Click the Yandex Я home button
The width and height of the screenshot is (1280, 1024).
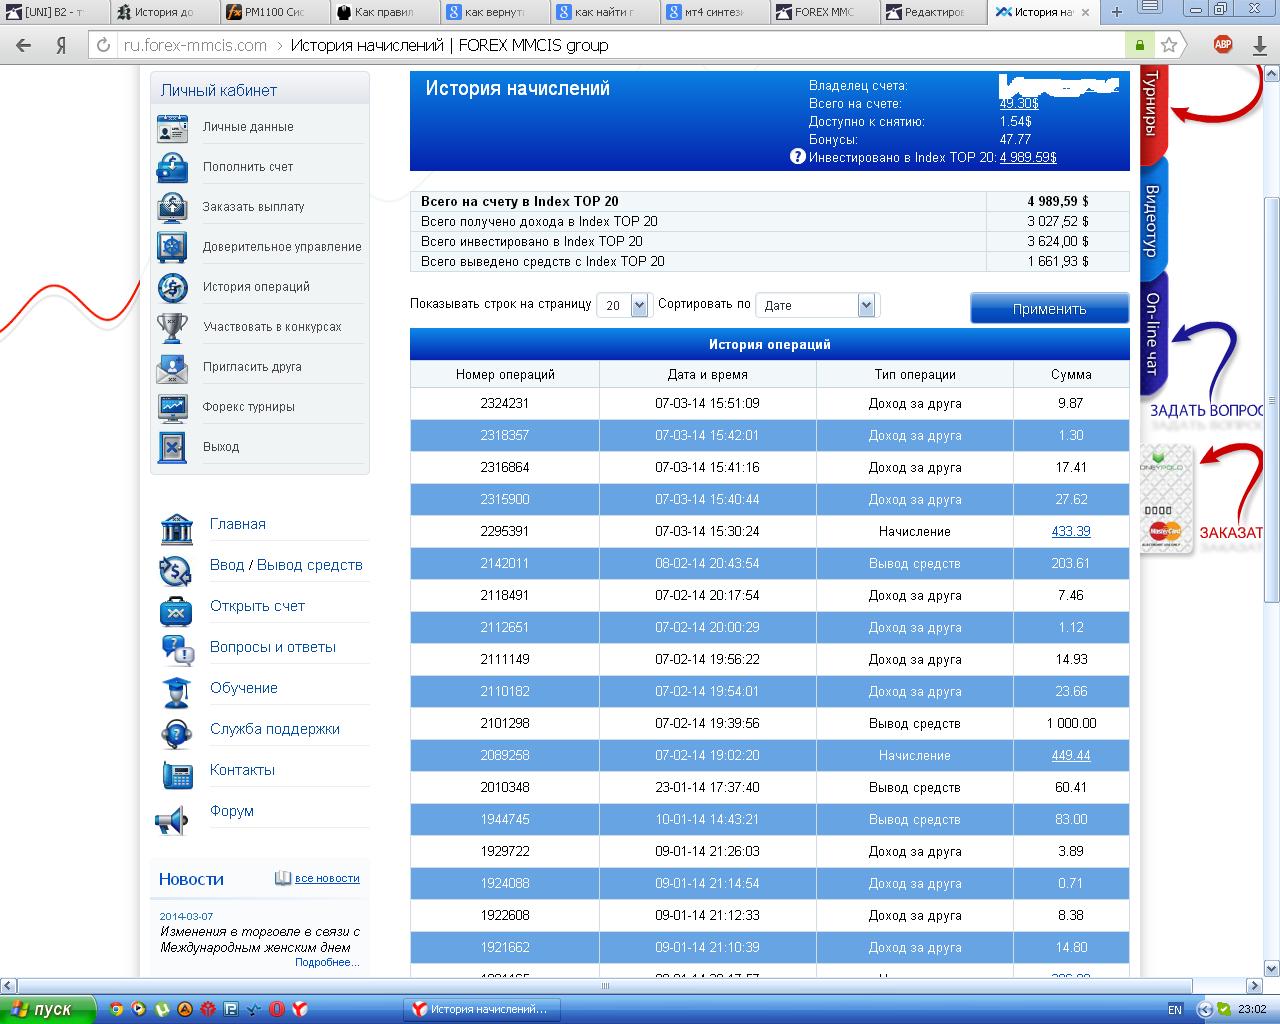click(x=61, y=45)
